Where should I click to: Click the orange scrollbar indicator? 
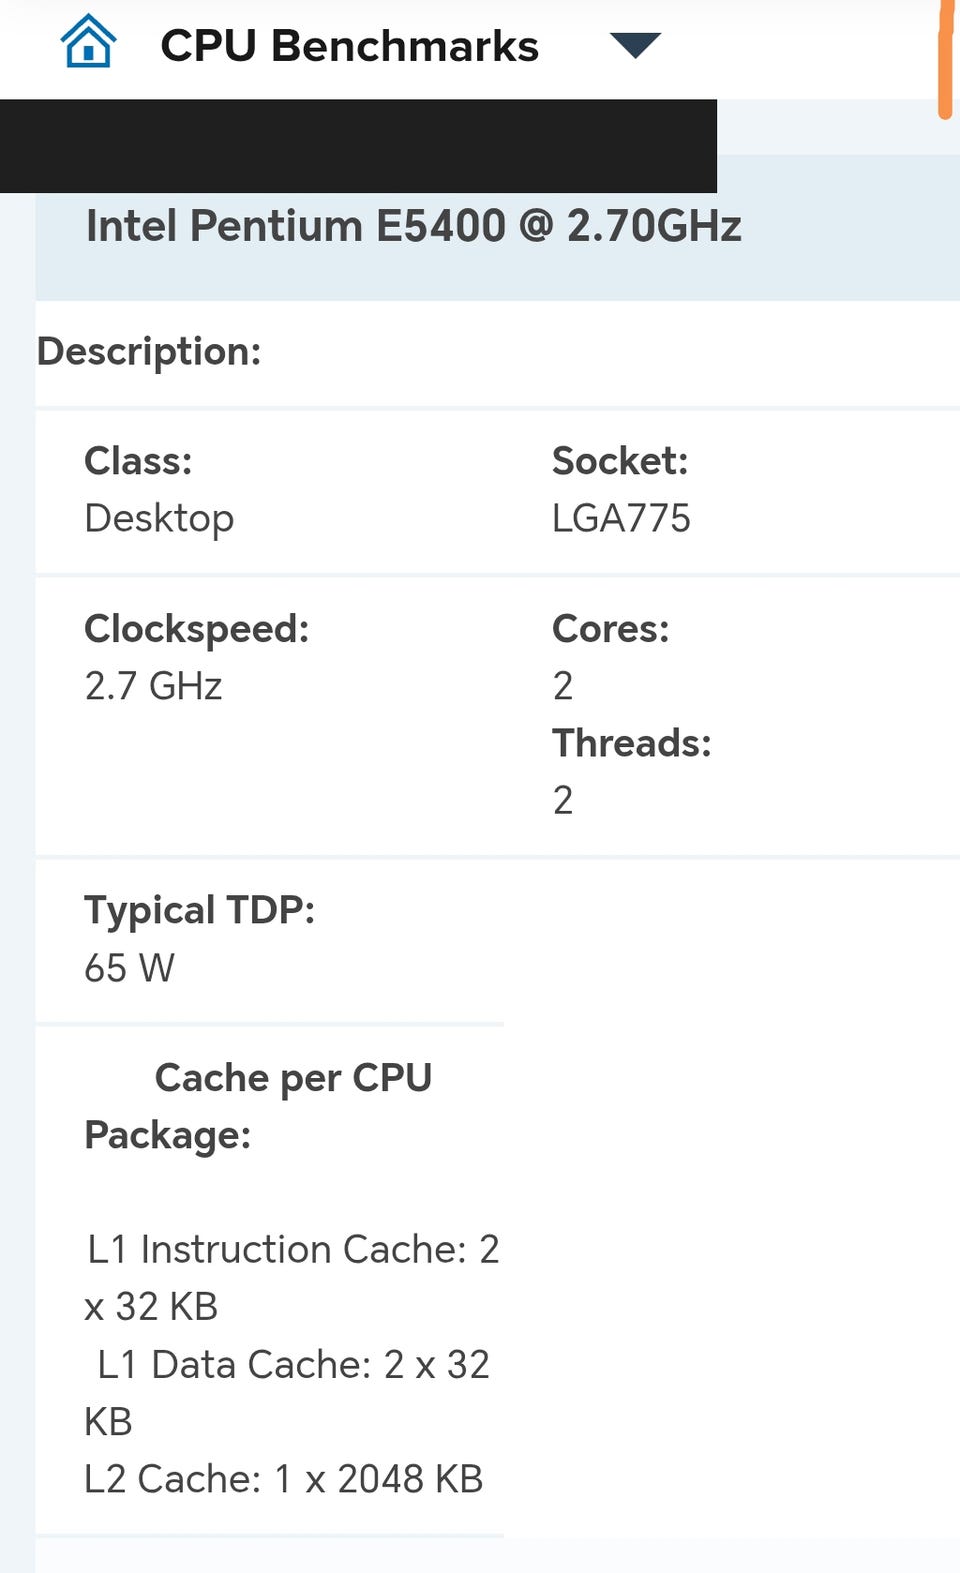point(944,60)
